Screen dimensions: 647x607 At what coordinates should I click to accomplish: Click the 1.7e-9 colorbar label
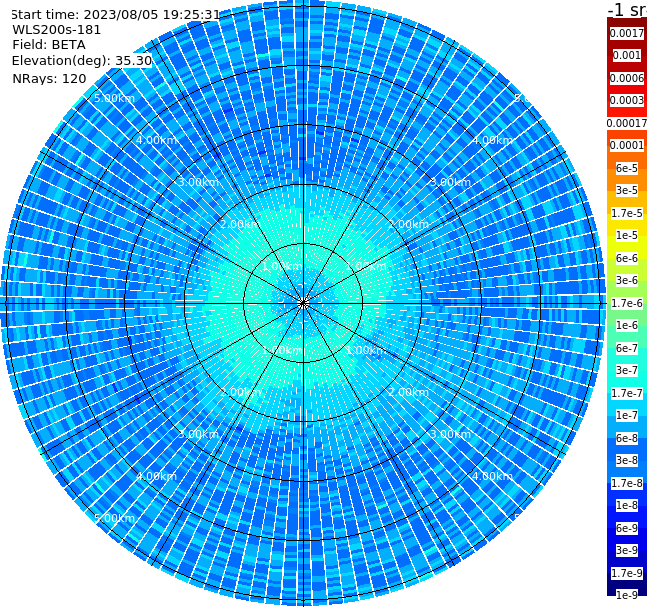627,573
